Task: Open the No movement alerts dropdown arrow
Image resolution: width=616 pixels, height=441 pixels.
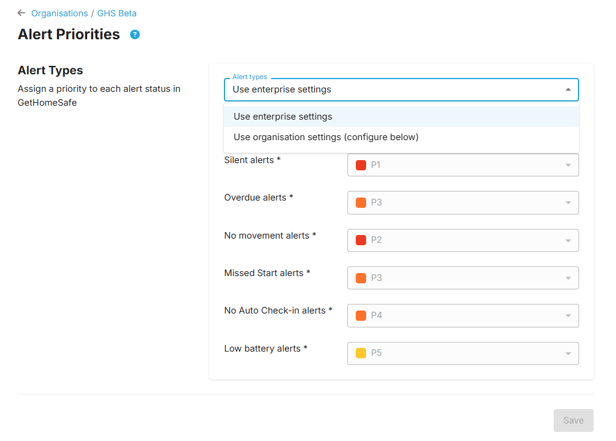Action: click(568, 240)
